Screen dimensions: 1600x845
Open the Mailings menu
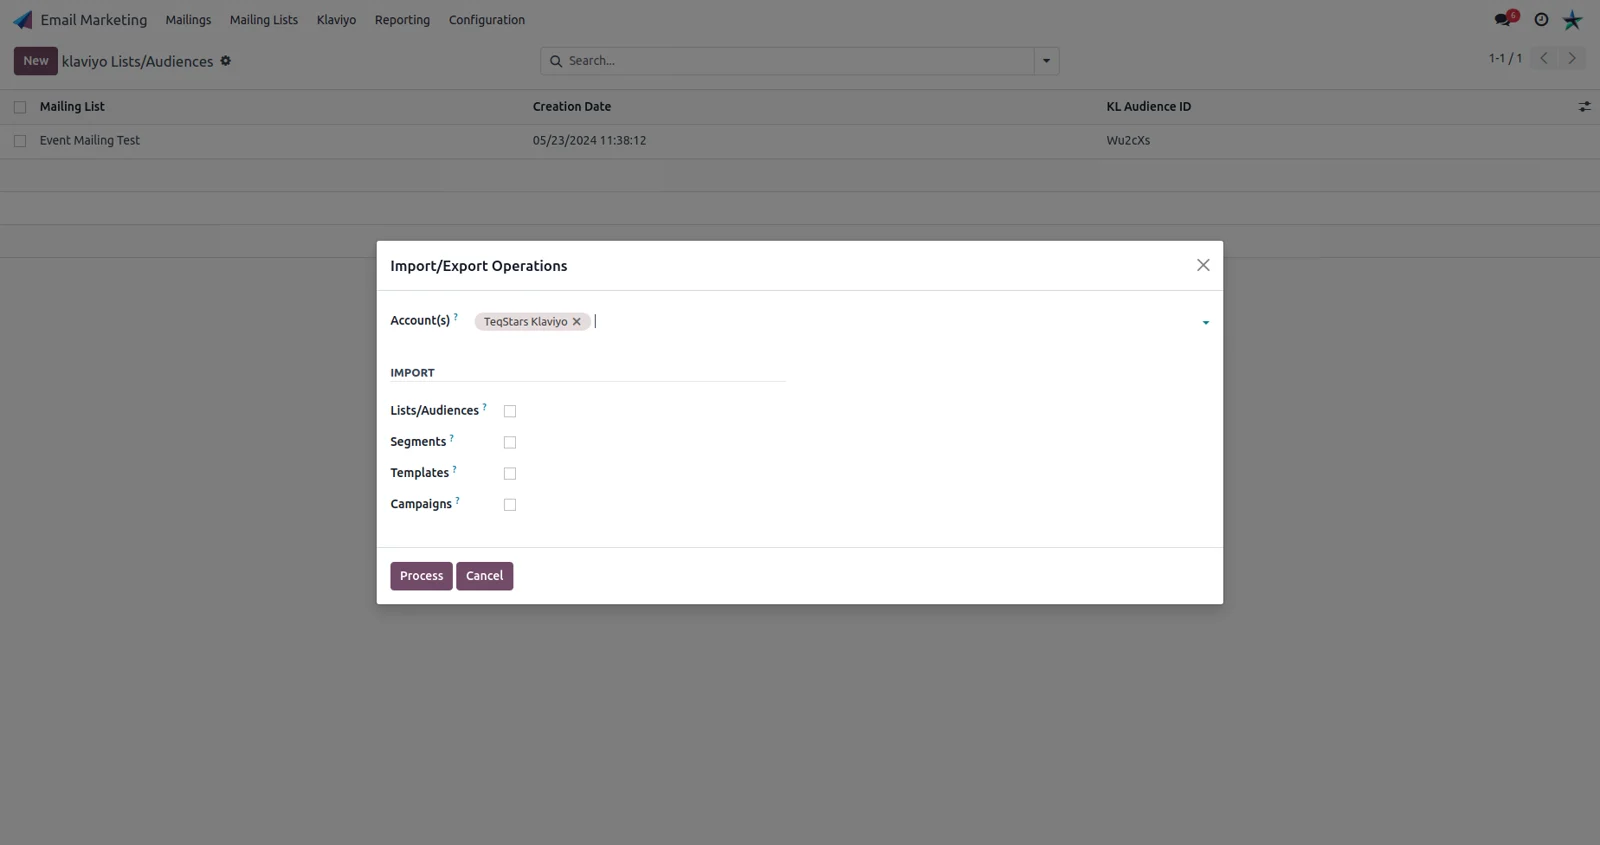(188, 20)
